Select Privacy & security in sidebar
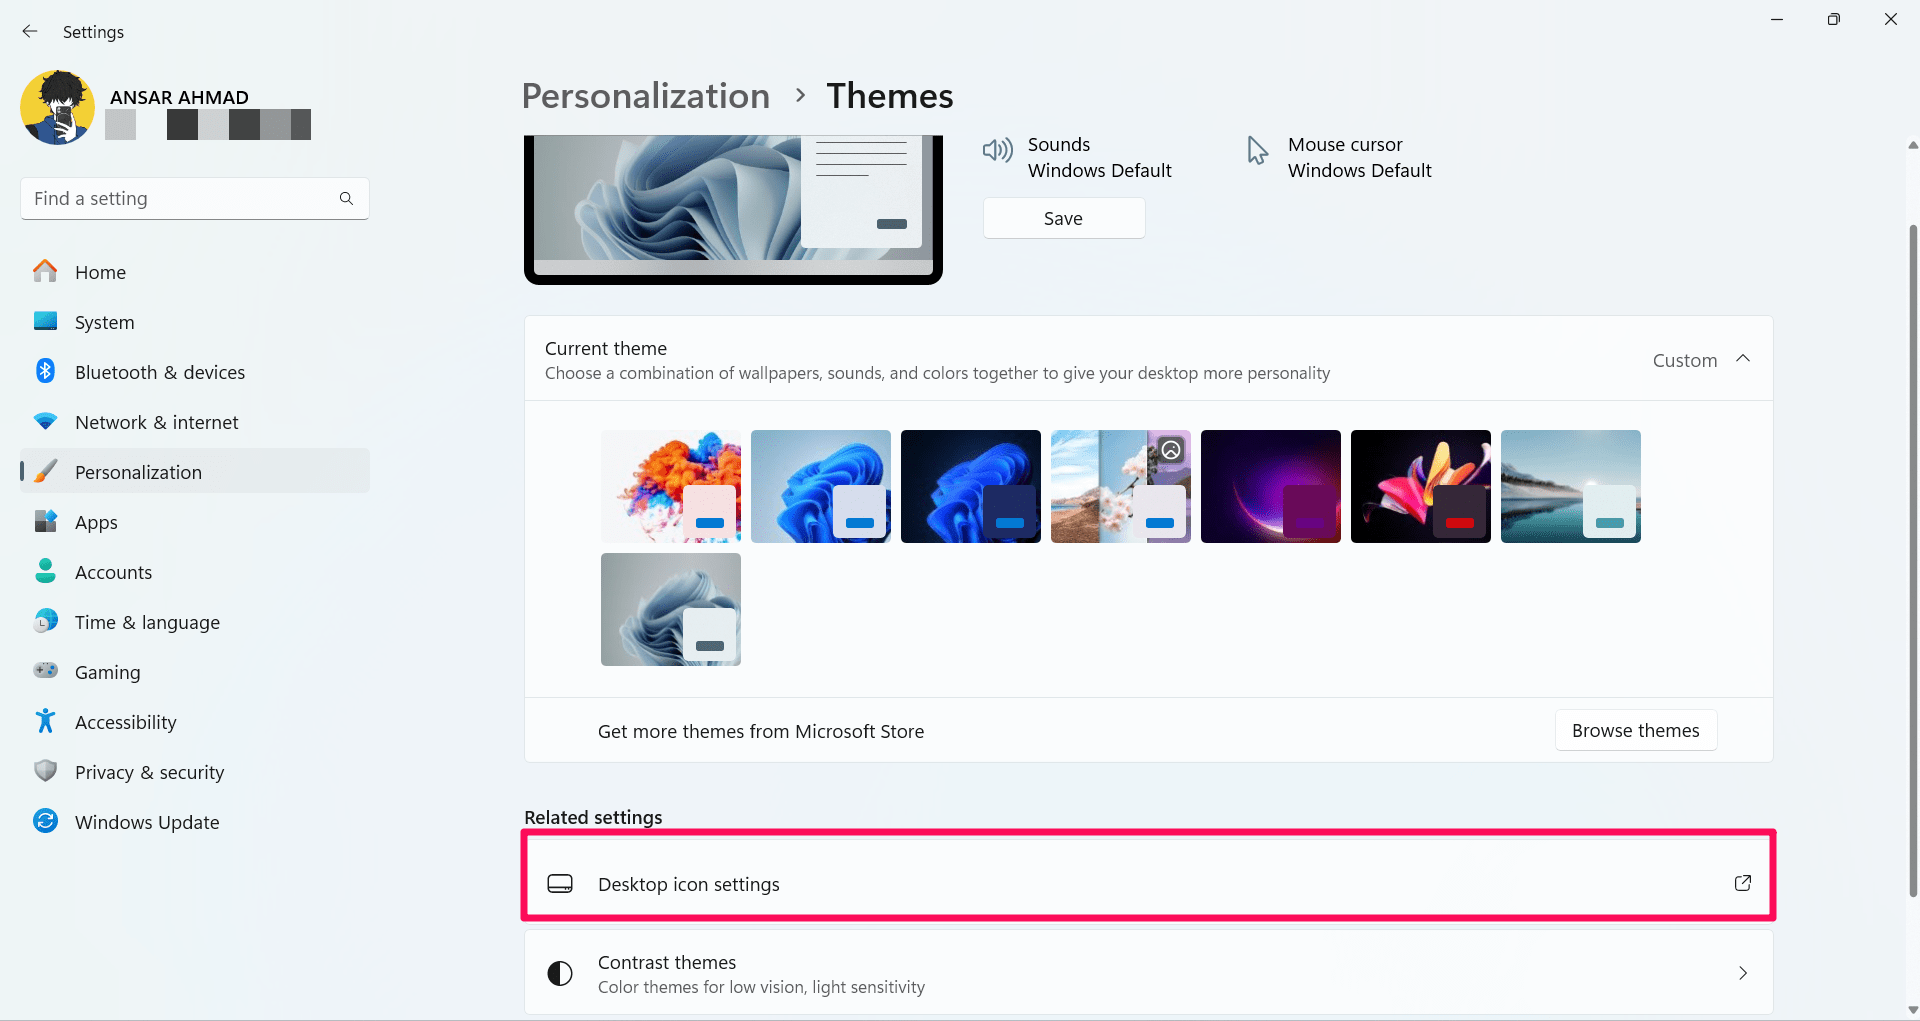The height and width of the screenshot is (1021, 1920). pyautogui.click(x=149, y=772)
